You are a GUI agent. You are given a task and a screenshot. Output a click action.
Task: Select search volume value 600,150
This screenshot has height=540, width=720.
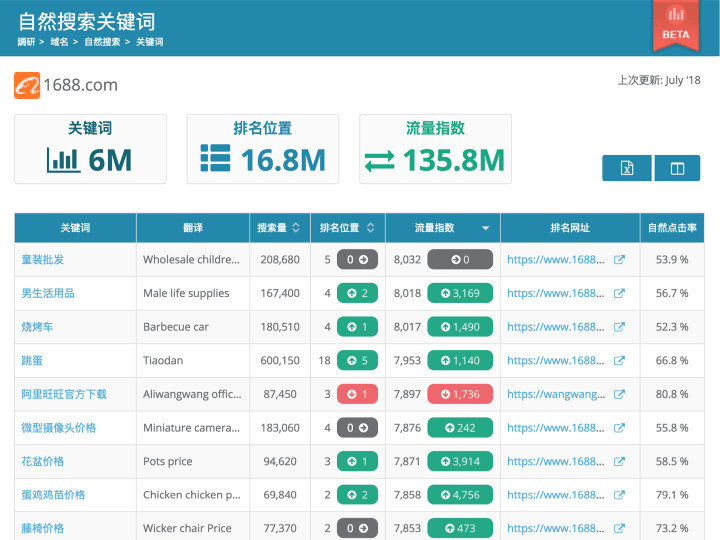[280, 360]
